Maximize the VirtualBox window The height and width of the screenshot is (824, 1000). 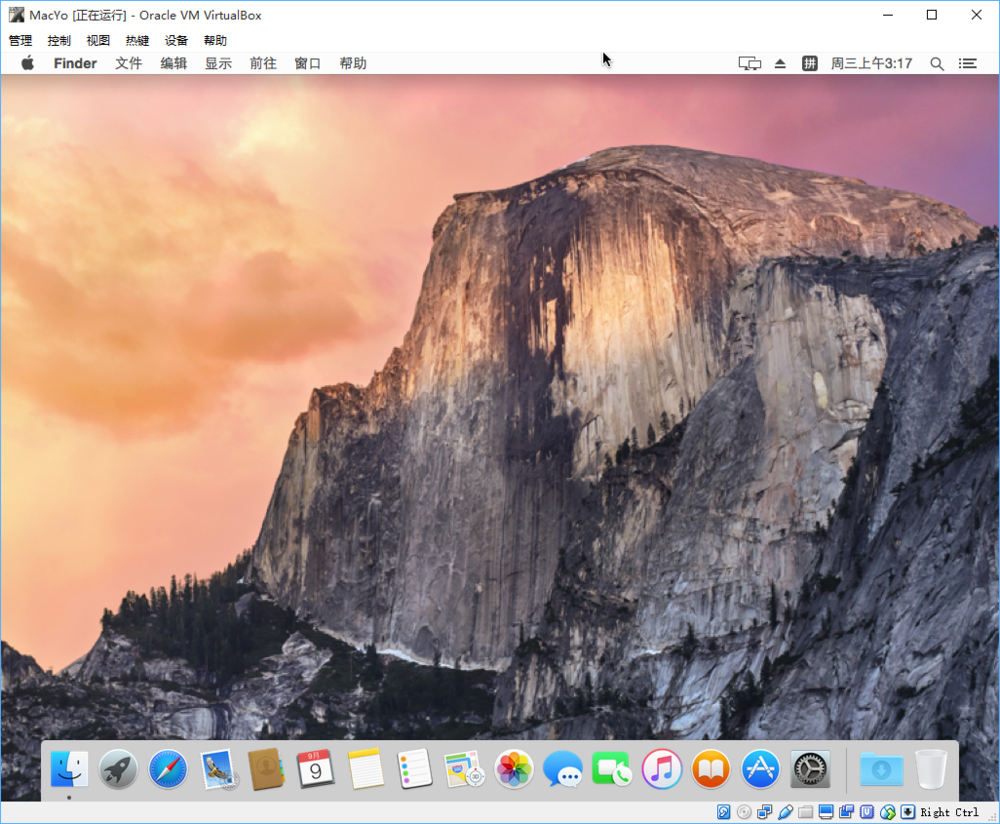pyautogui.click(x=932, y=15)
